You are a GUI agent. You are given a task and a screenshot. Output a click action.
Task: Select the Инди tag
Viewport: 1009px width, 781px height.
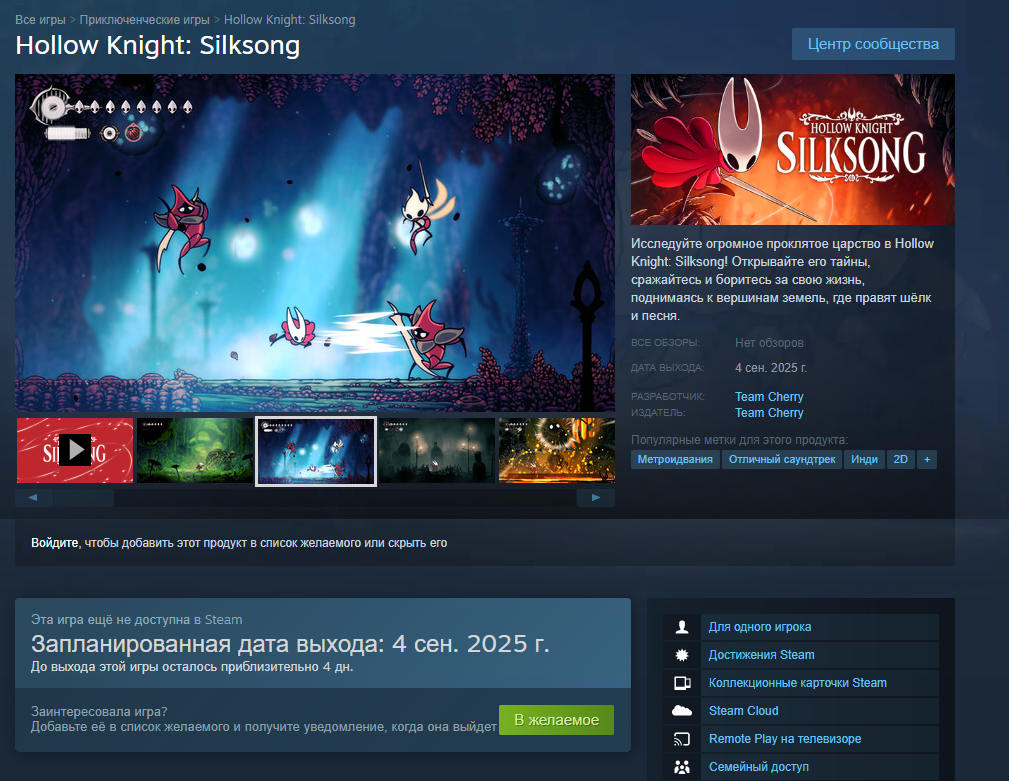864,459
